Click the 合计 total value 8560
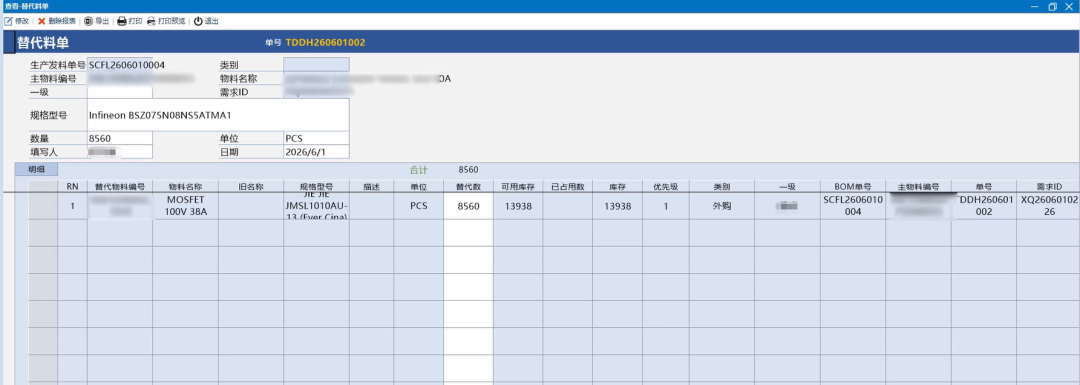Screen dimensions: 1080x385 (x=468, y=169)
